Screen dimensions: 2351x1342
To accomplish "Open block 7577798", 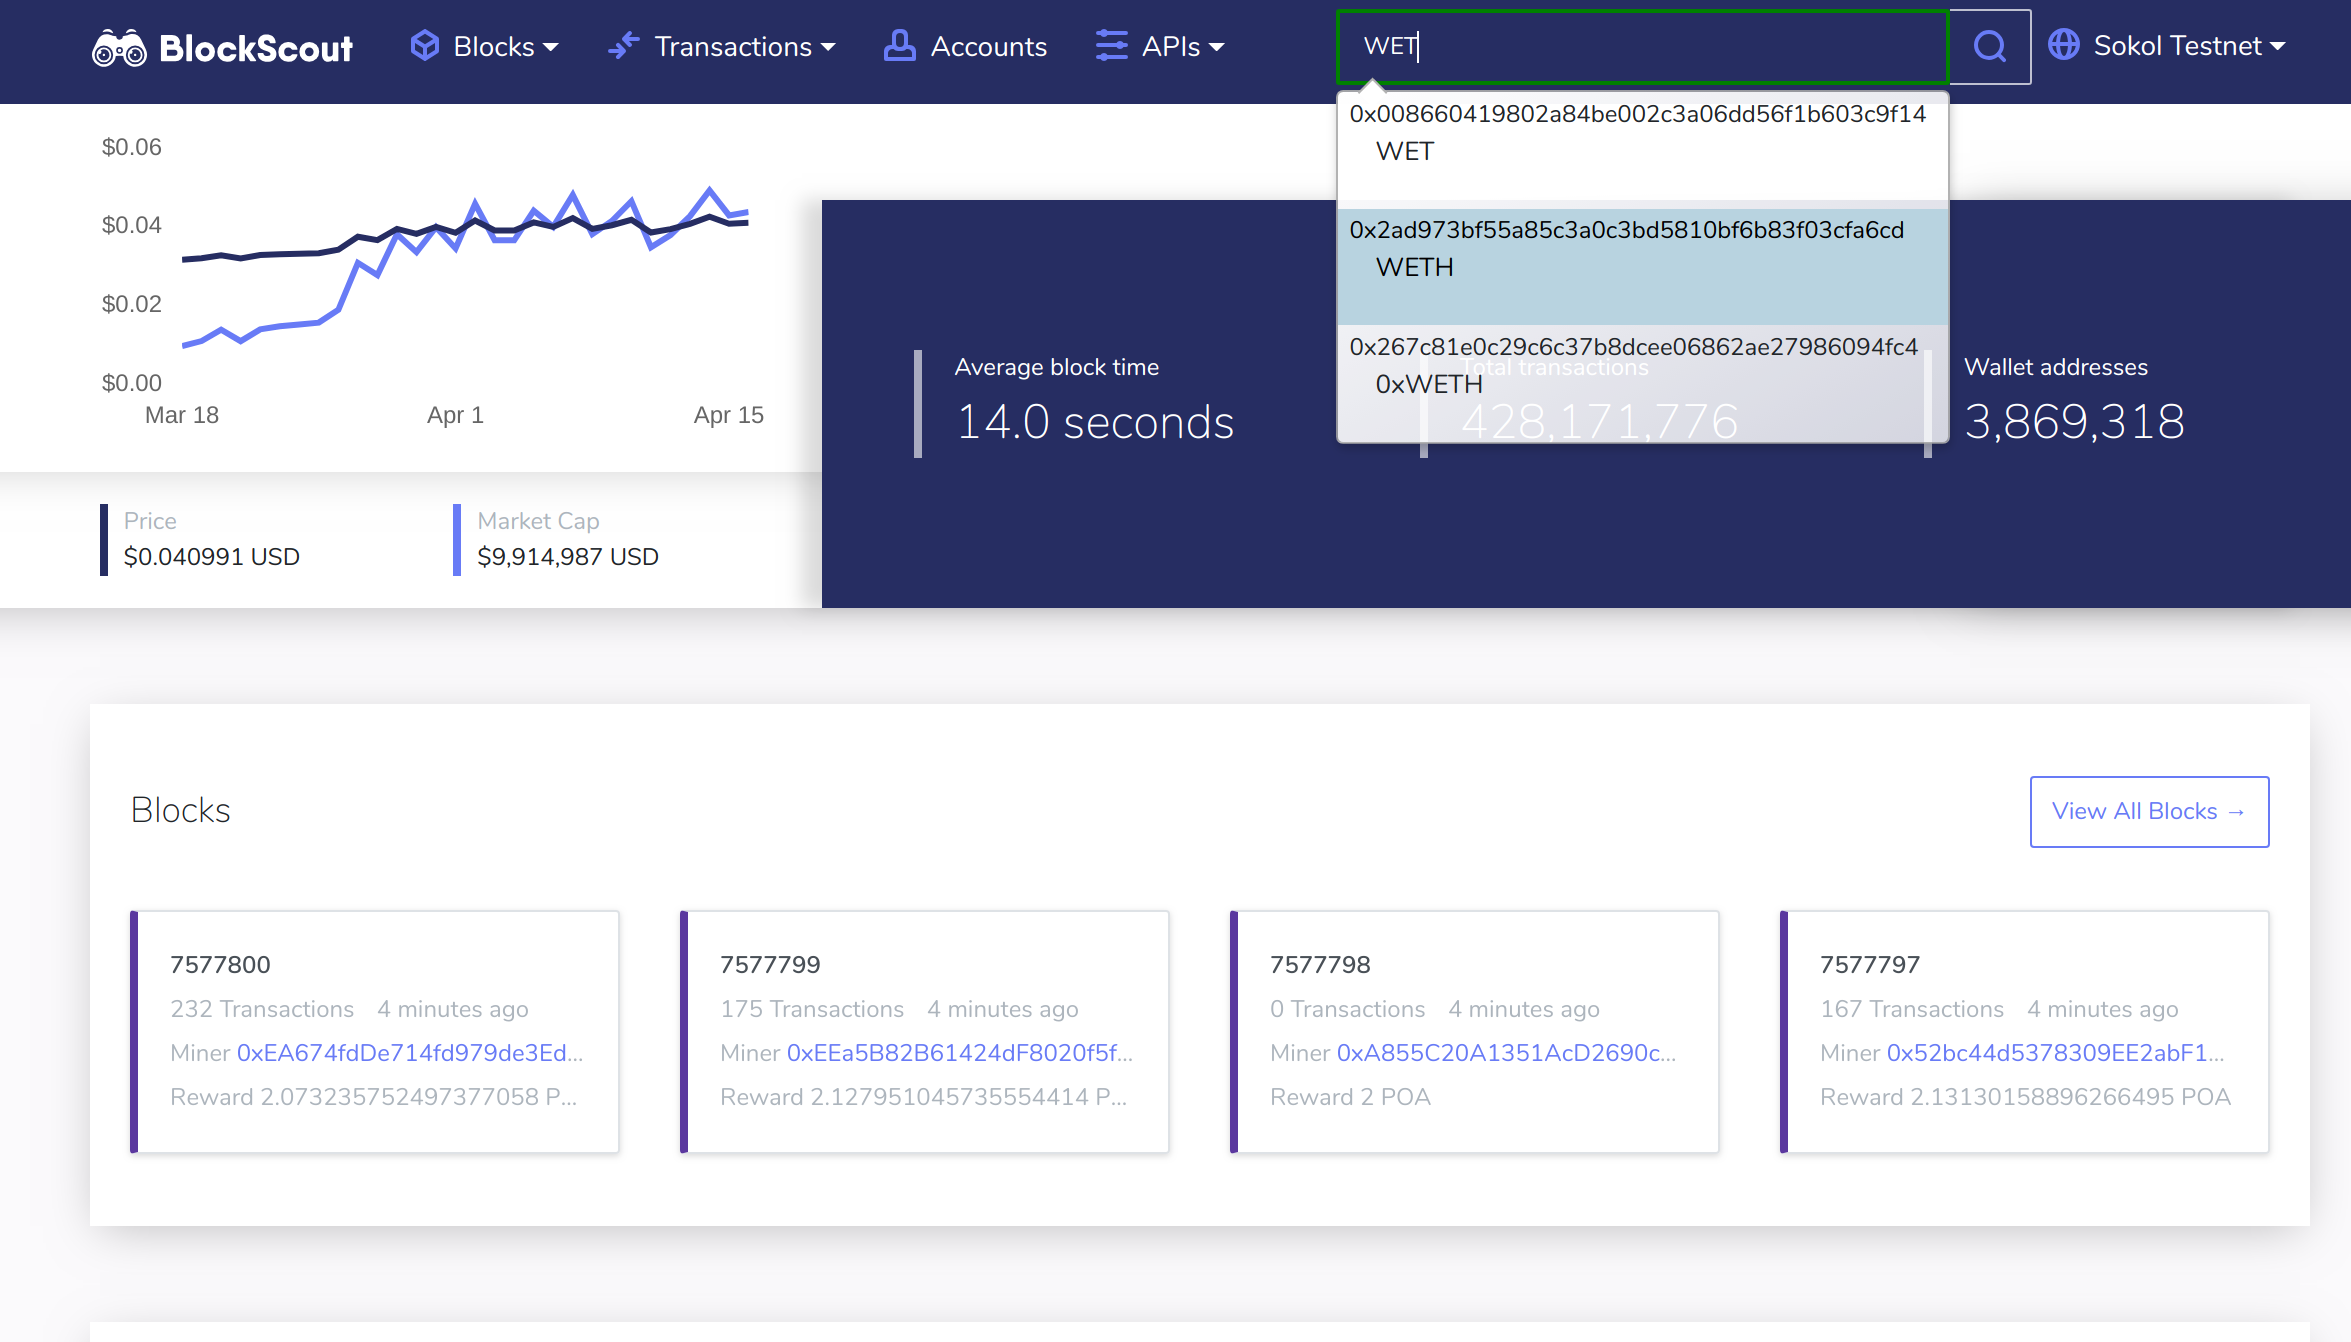I will click(1320, 965).
